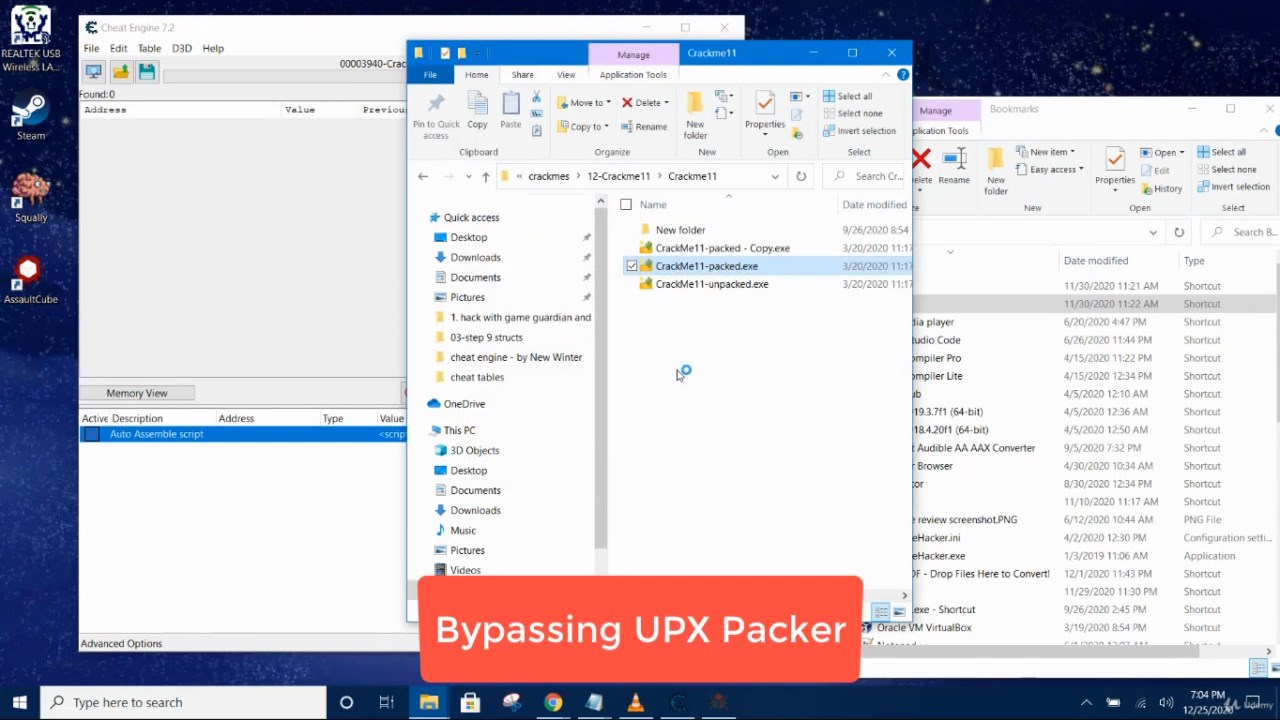Go up one folder level in Crackme11 window

(486, 177)
